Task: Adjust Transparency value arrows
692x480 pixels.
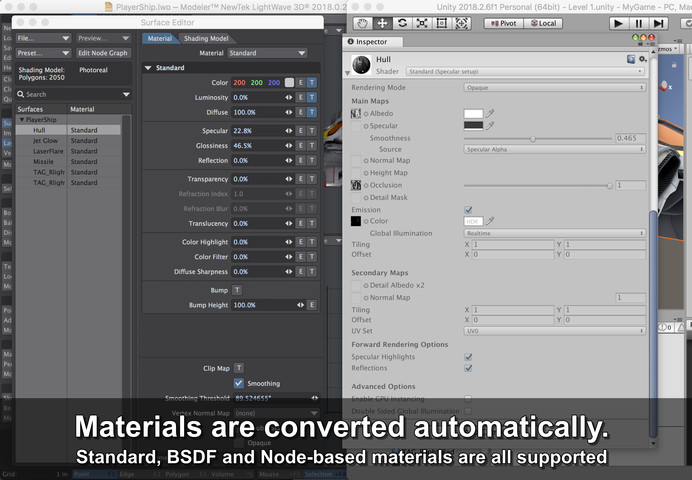Action: coord(289,179)
